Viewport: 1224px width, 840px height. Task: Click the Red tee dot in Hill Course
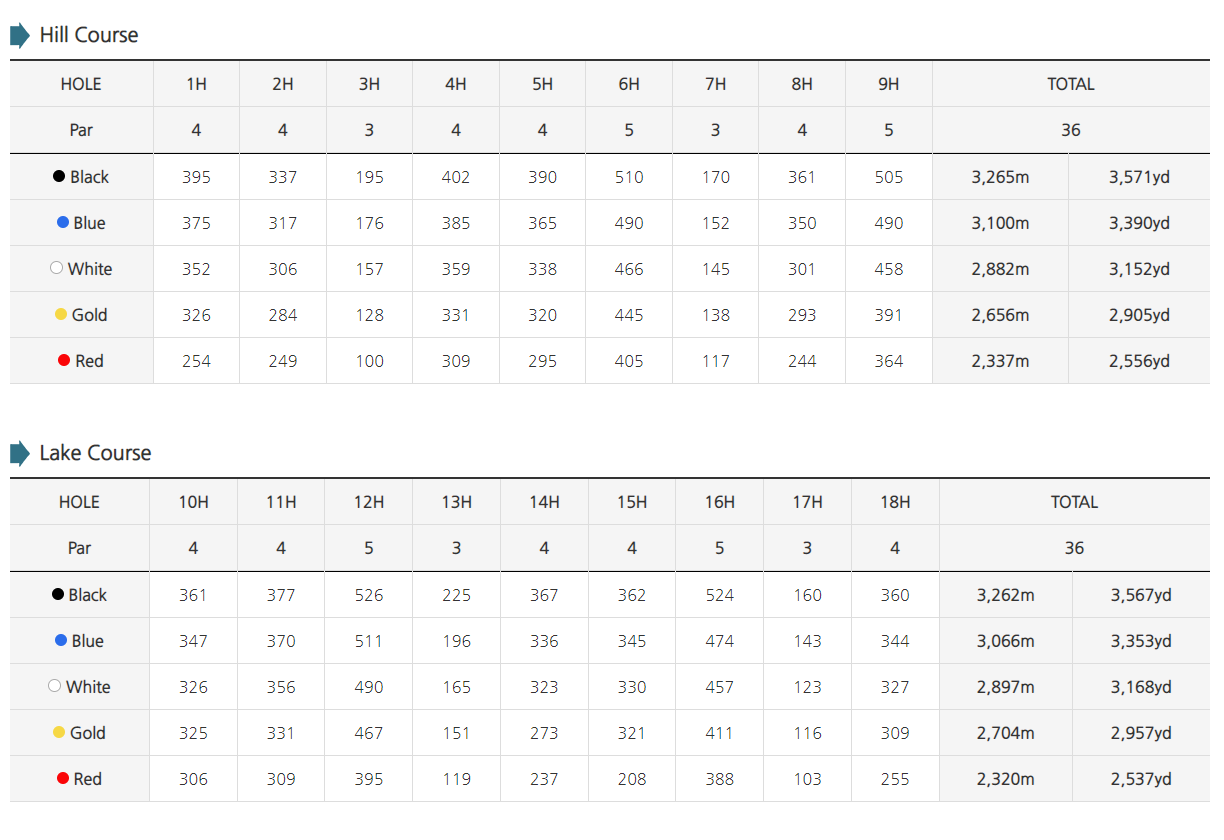pyautogui.click(x=64, y=361)
